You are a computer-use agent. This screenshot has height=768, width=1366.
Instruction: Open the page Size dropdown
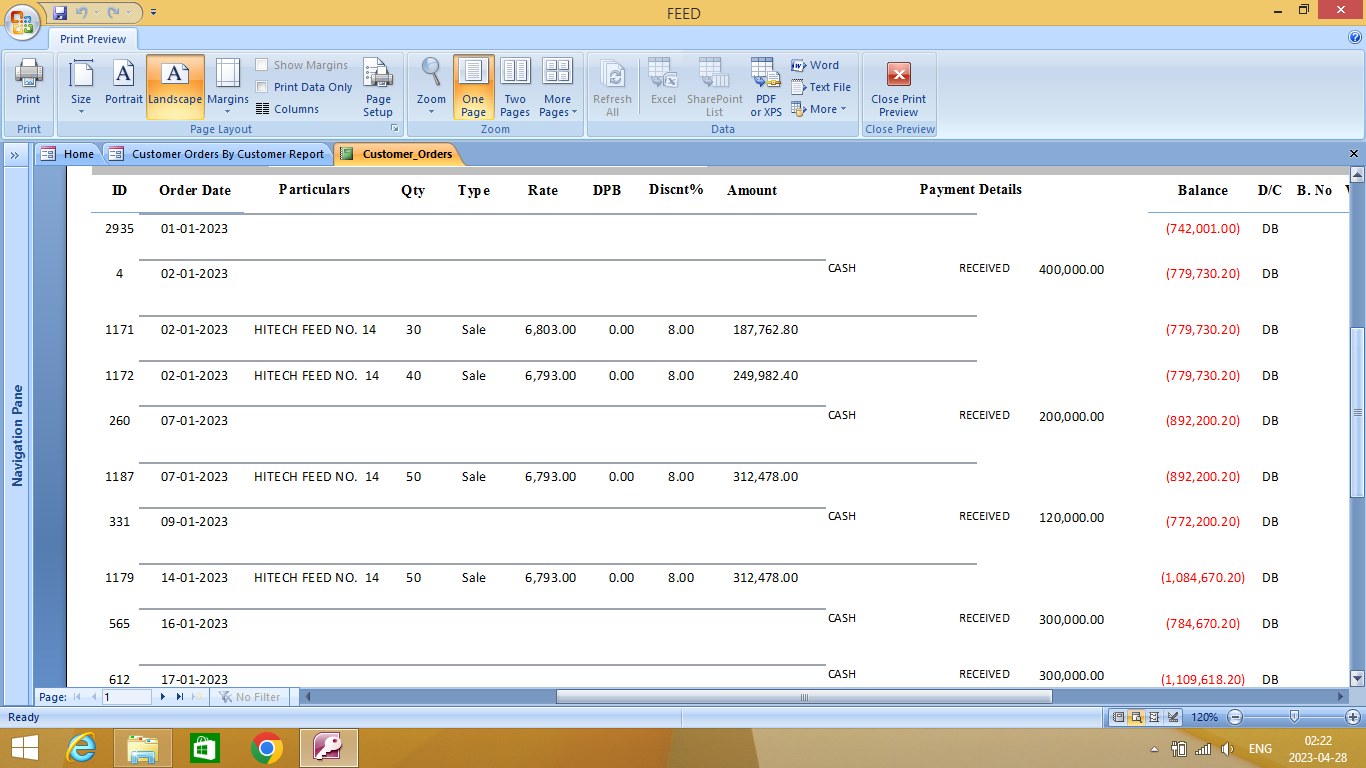point(81,87)
